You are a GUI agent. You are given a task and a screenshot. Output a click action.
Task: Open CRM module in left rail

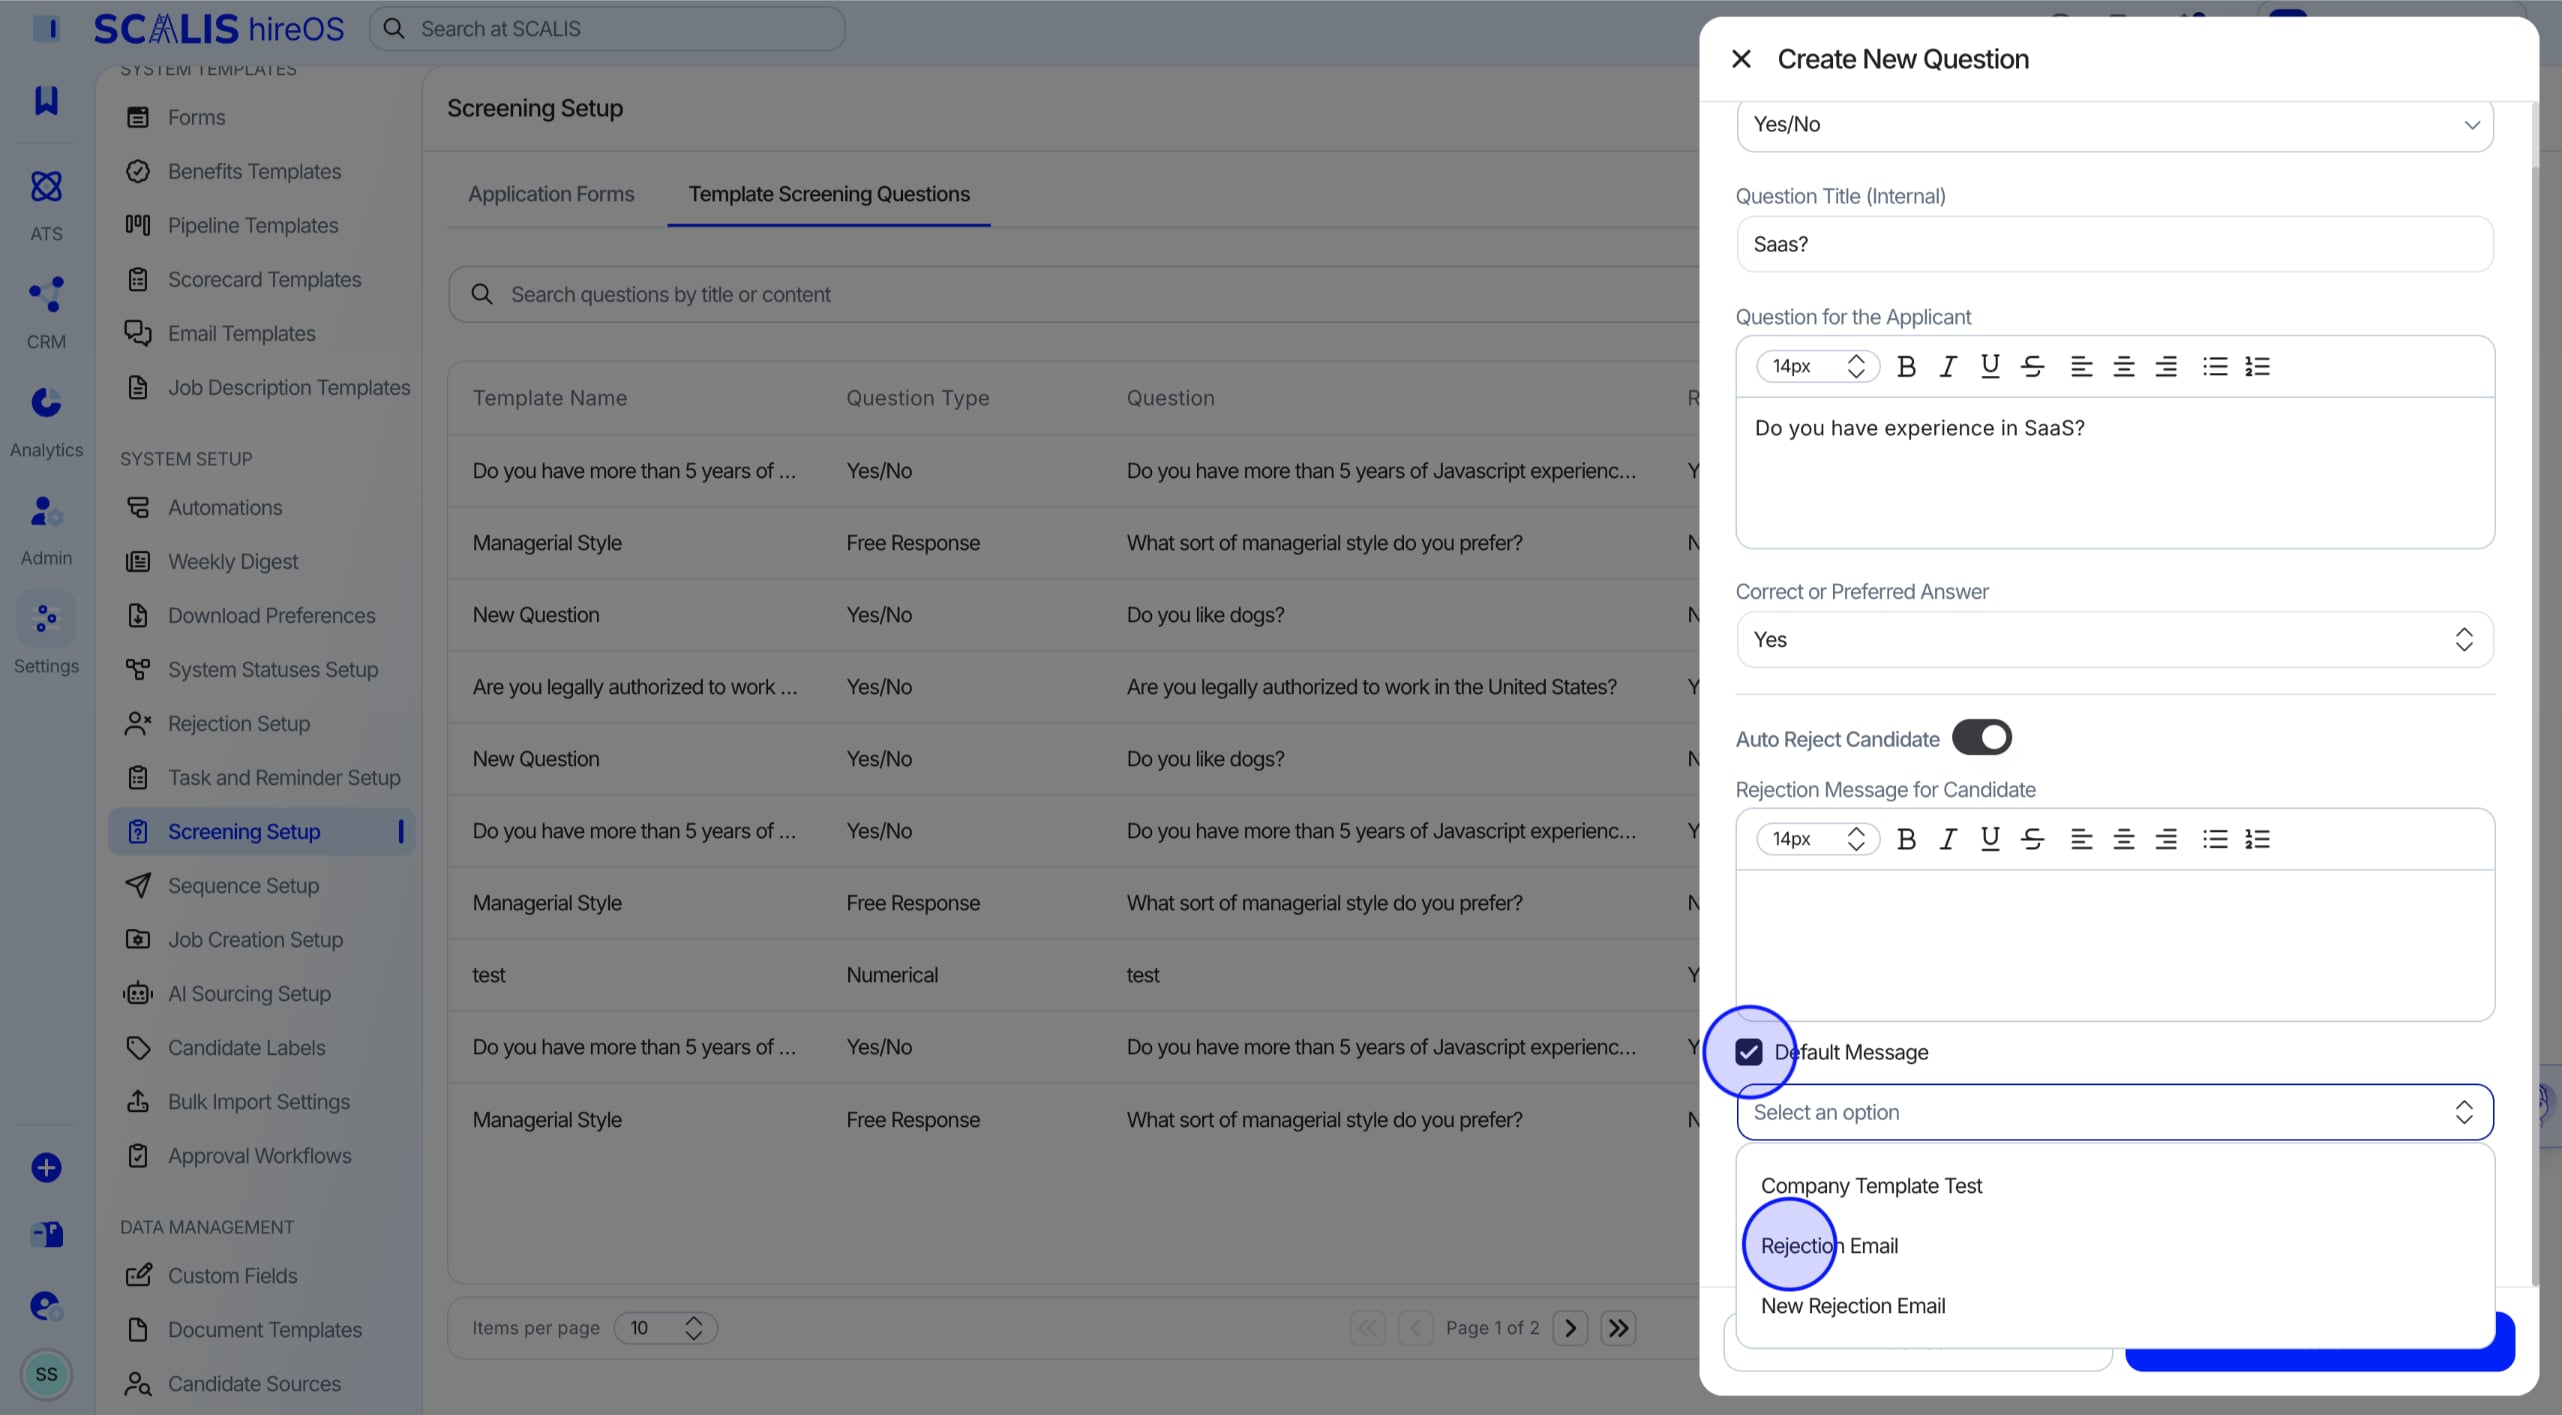[46, 313]
